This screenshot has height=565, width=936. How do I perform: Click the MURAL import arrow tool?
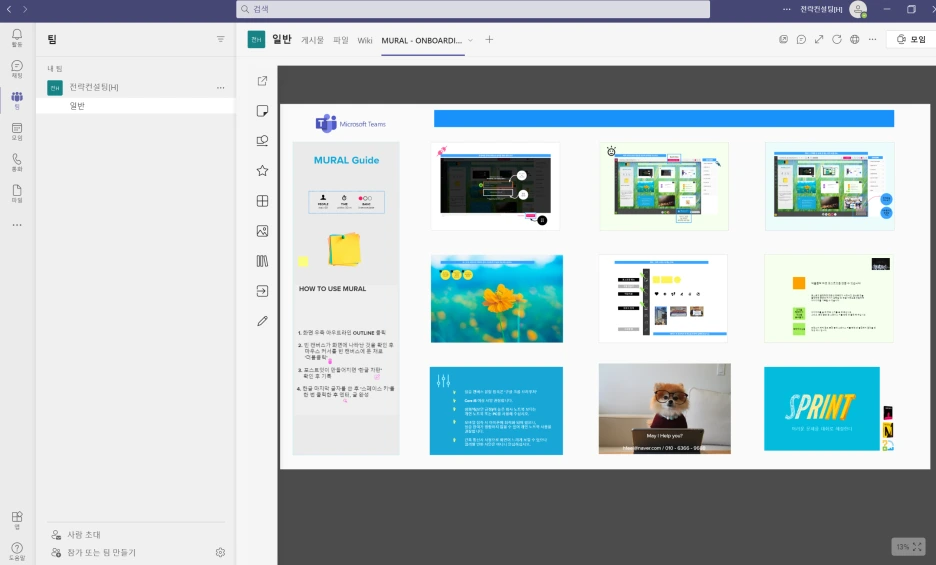pyautogui.click(x=262, y=291)
